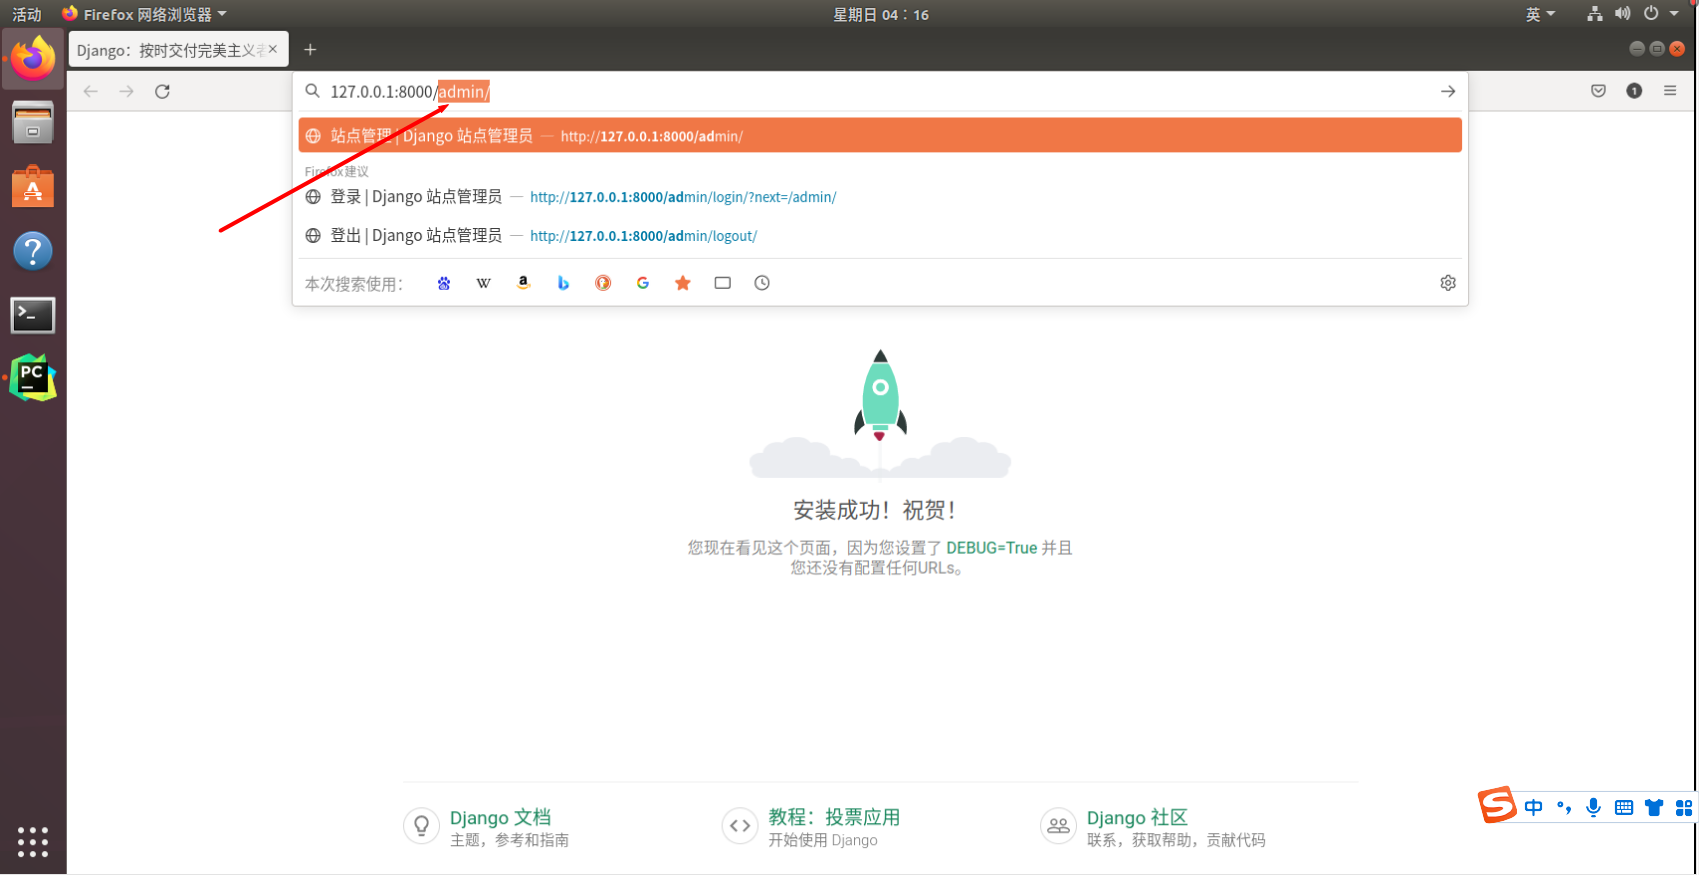
Task: Open PyCharm from the dock
Action: [x=33, y=378]
